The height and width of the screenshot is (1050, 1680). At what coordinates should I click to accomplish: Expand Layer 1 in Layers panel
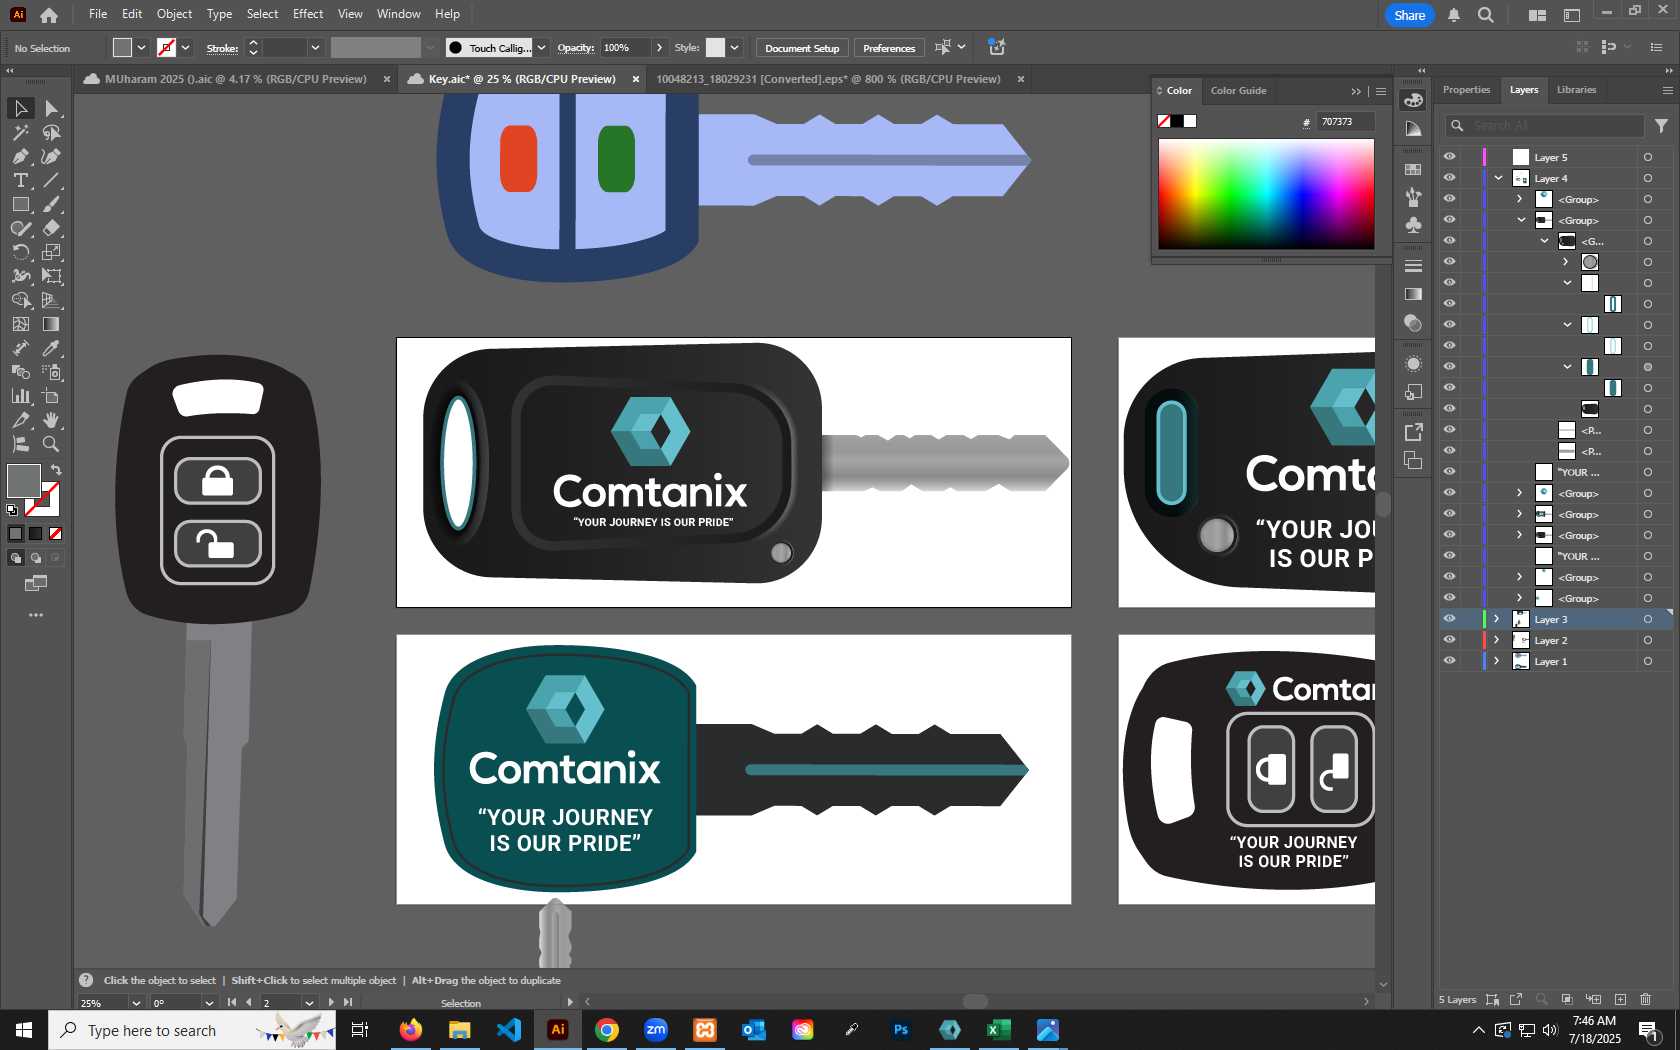(1497, 661)
